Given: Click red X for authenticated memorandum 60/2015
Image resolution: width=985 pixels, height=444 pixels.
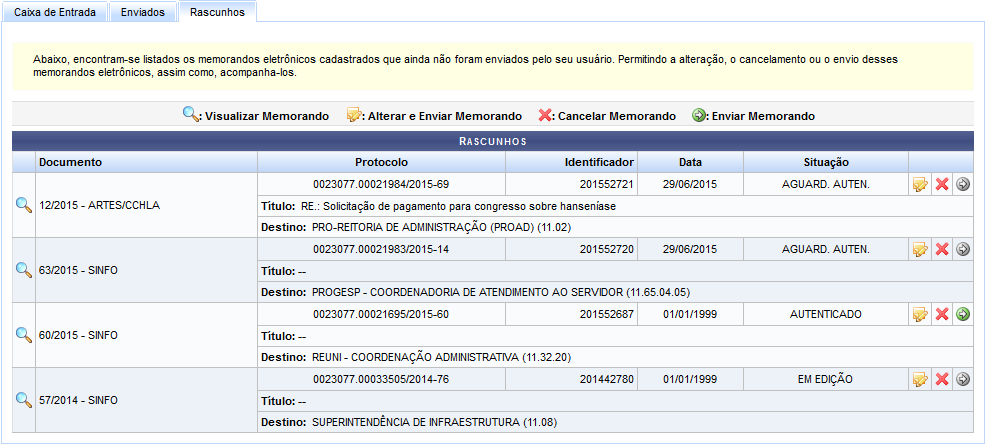Looking at the screenshot, I should (x=941, y=314).
